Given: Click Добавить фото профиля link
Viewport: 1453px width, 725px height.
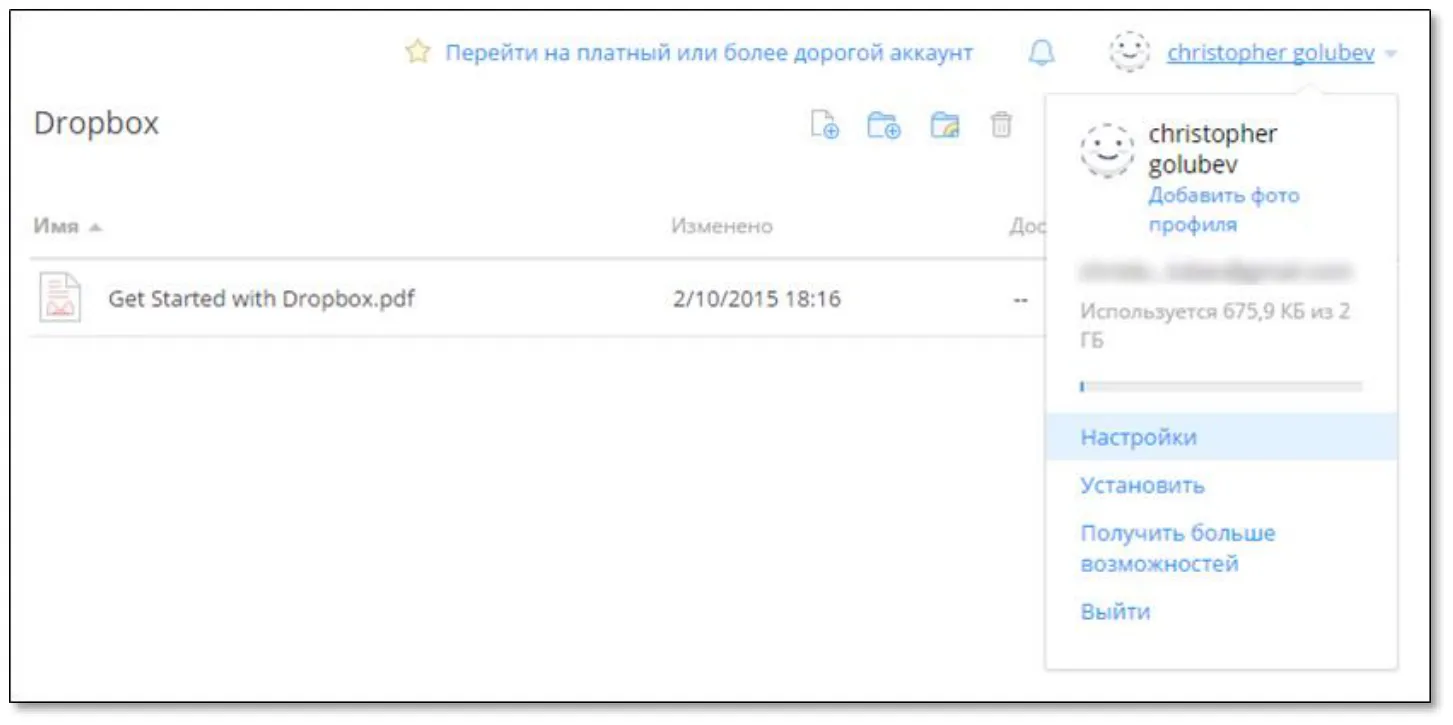Looking at the screenshot, I should (x=1223, y=210).
